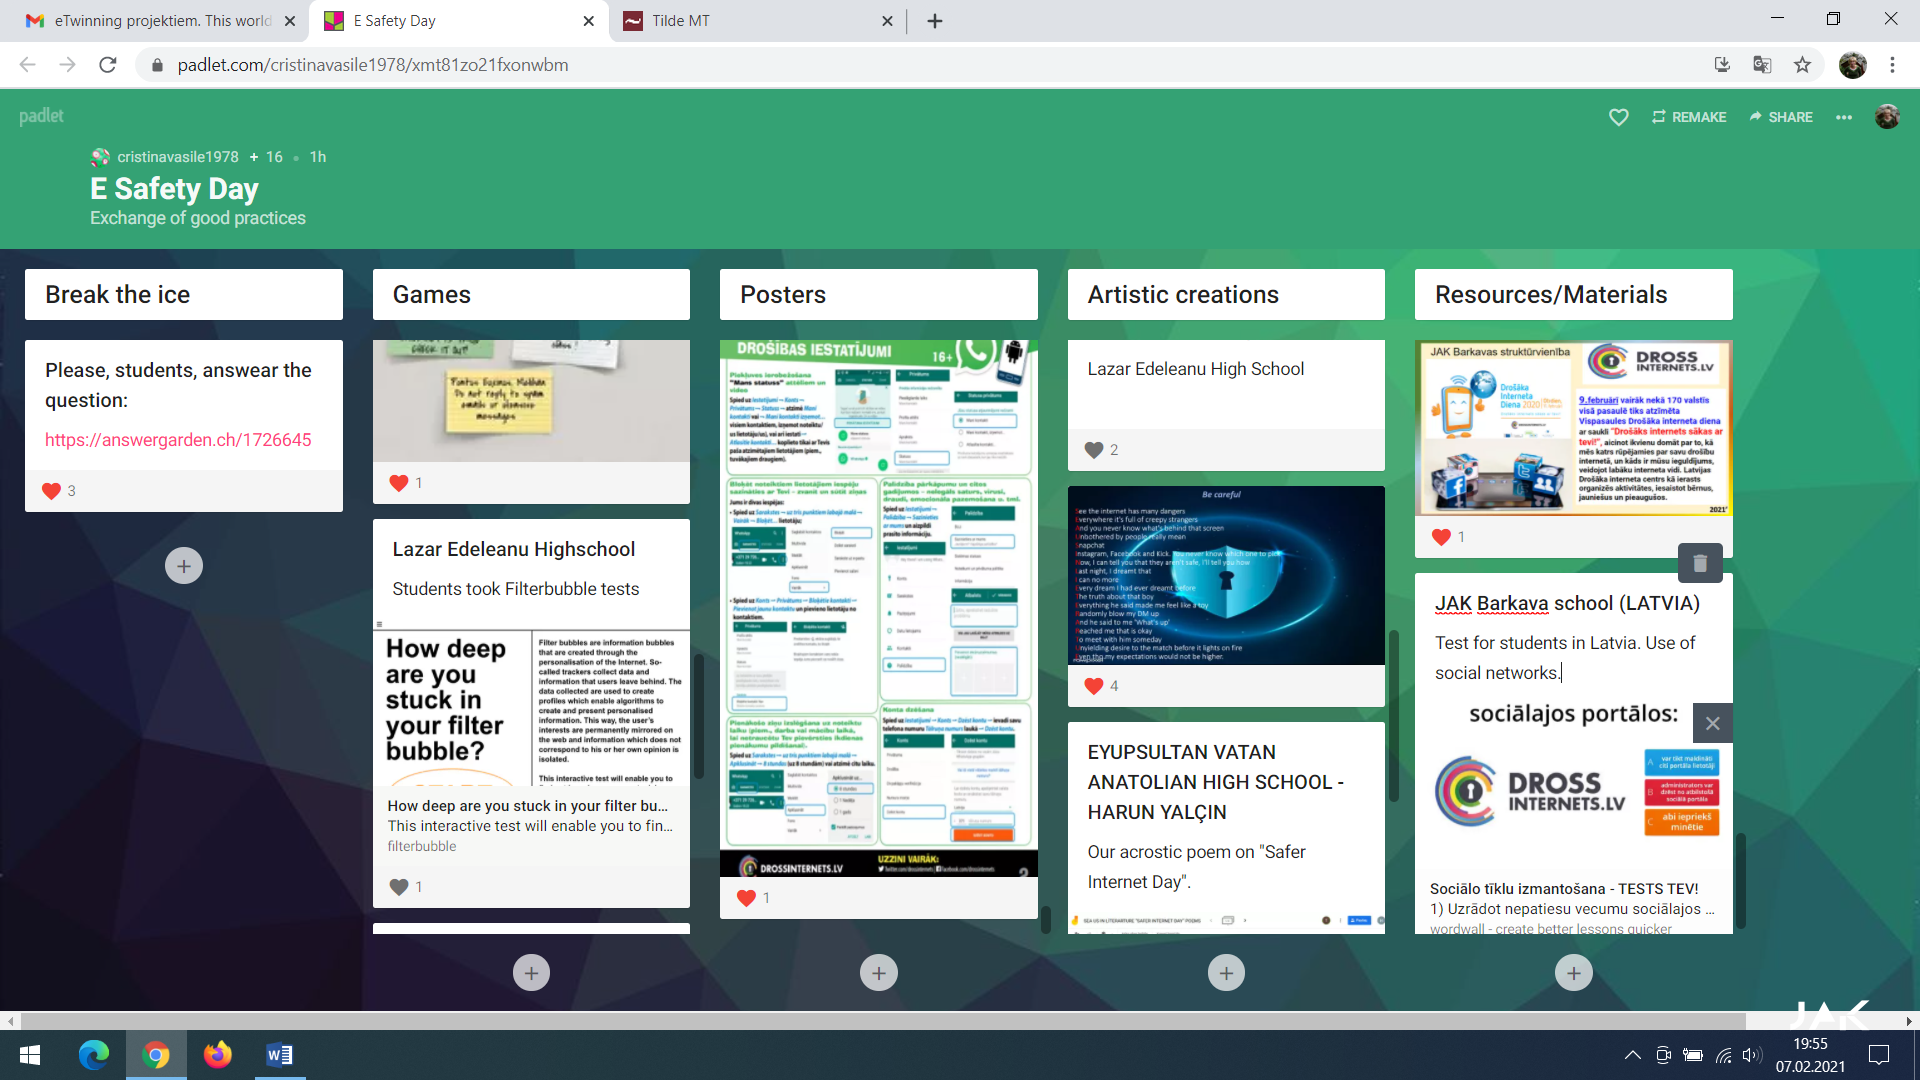Open the Be careful poem image
This screenshot has width=1920, height=1080.
(1226, 575)
